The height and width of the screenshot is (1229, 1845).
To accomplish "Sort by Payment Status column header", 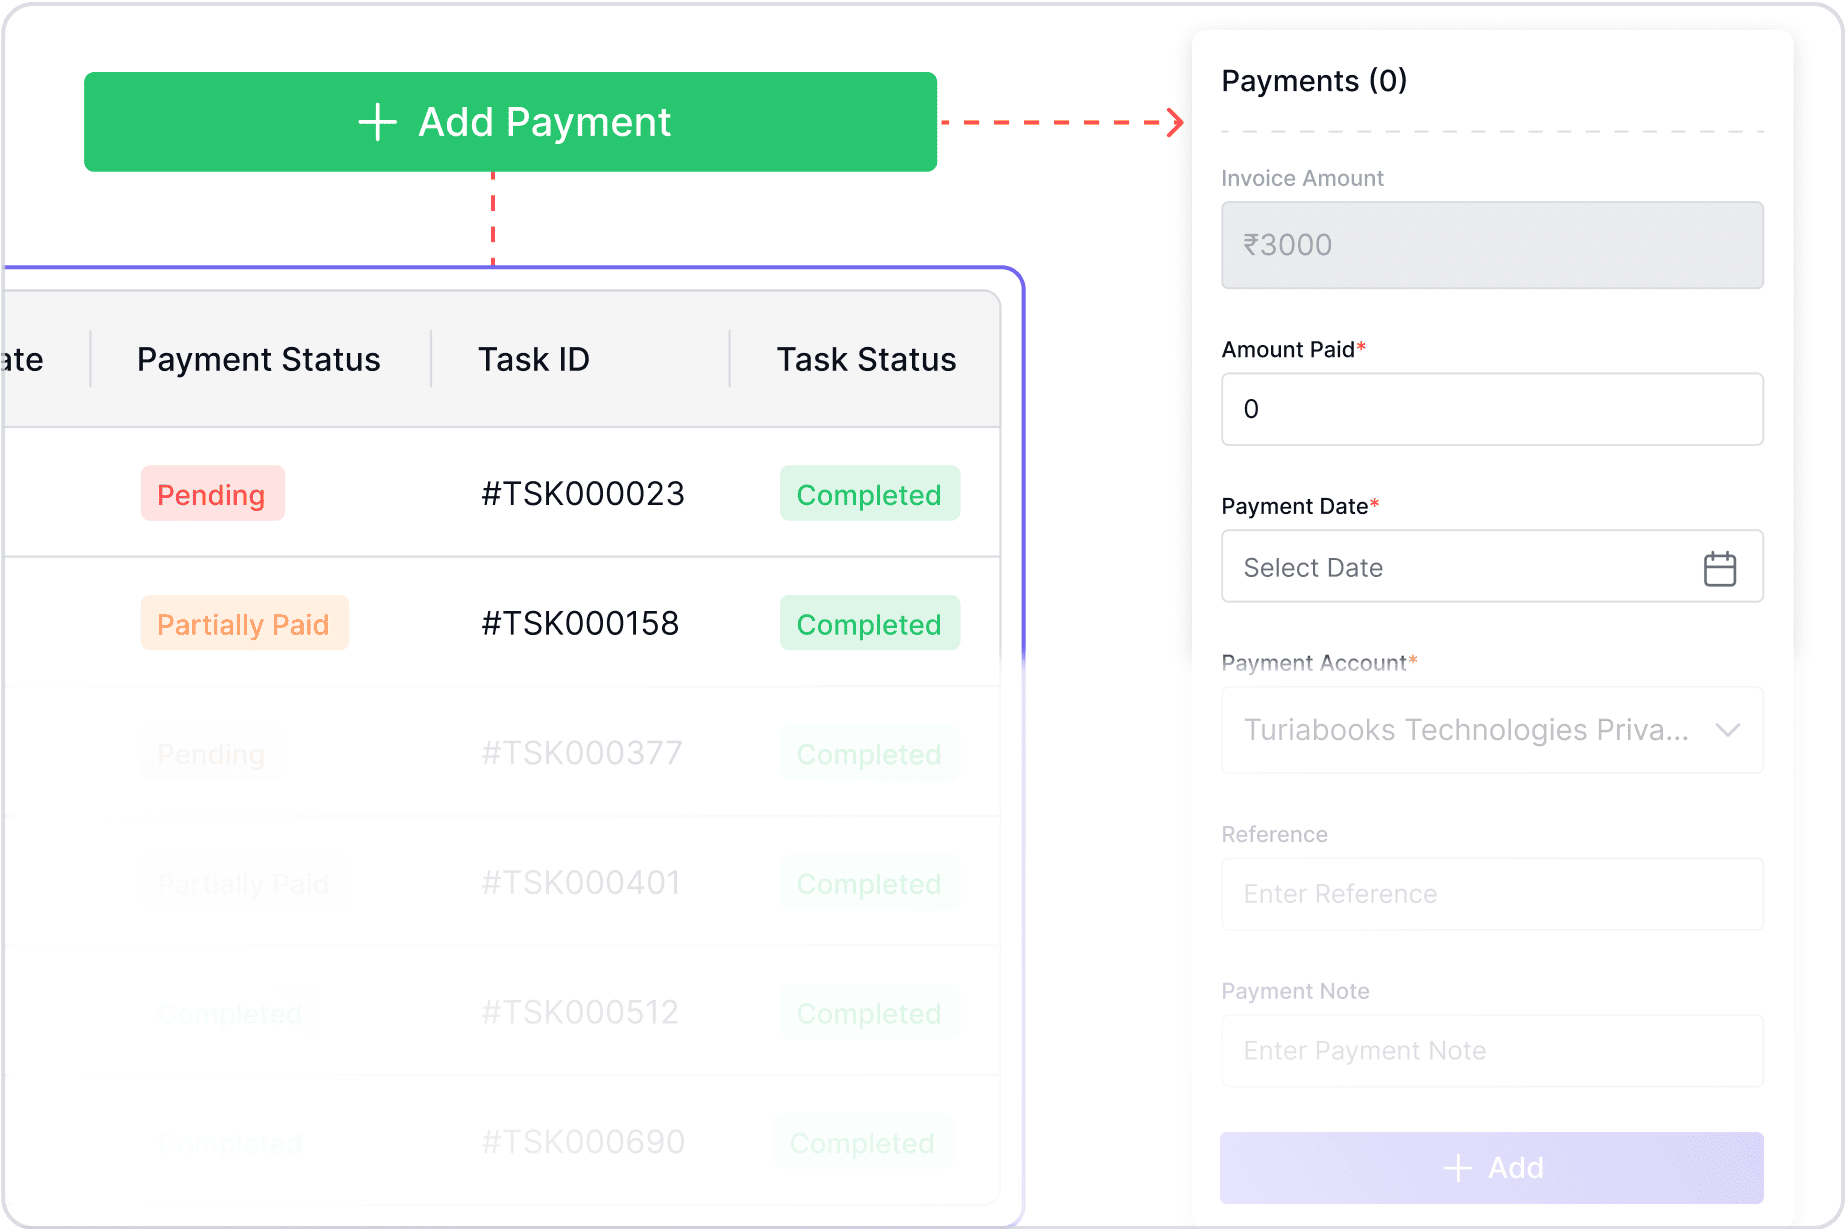I will pyautogui.click(x=259, y=359).
